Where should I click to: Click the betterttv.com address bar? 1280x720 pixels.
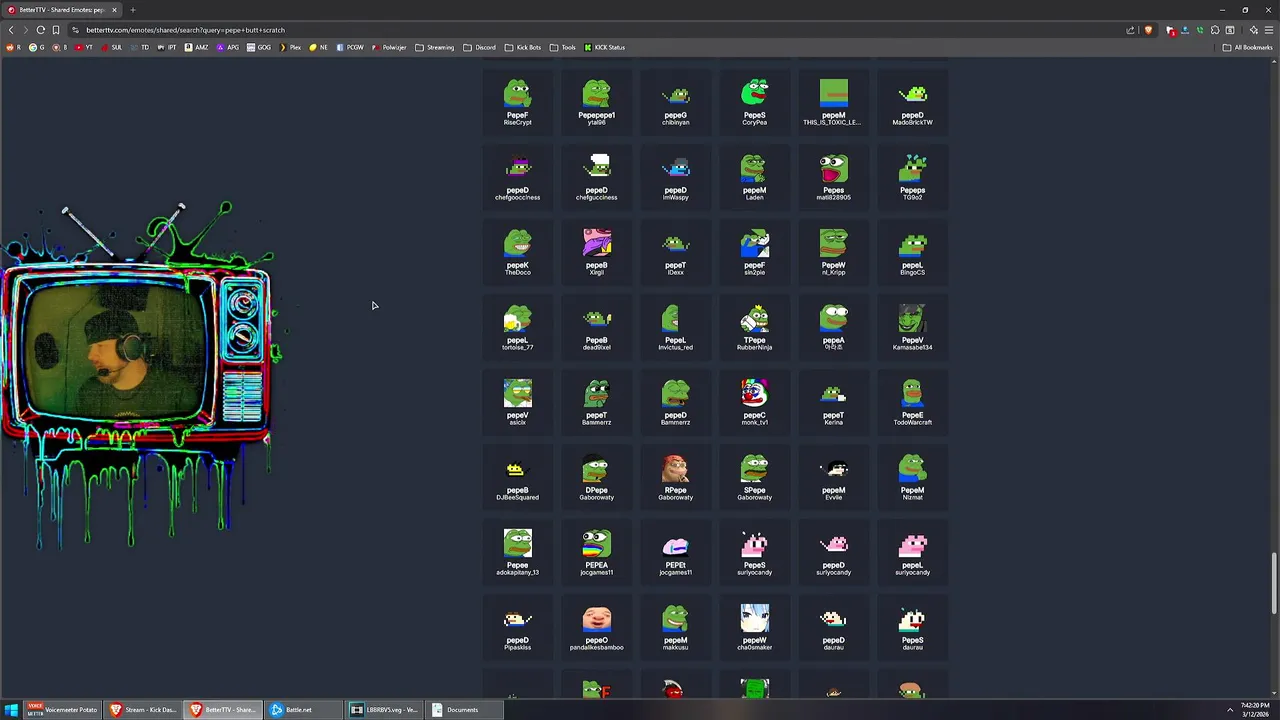pyautogui.click(x=600, y=30)
